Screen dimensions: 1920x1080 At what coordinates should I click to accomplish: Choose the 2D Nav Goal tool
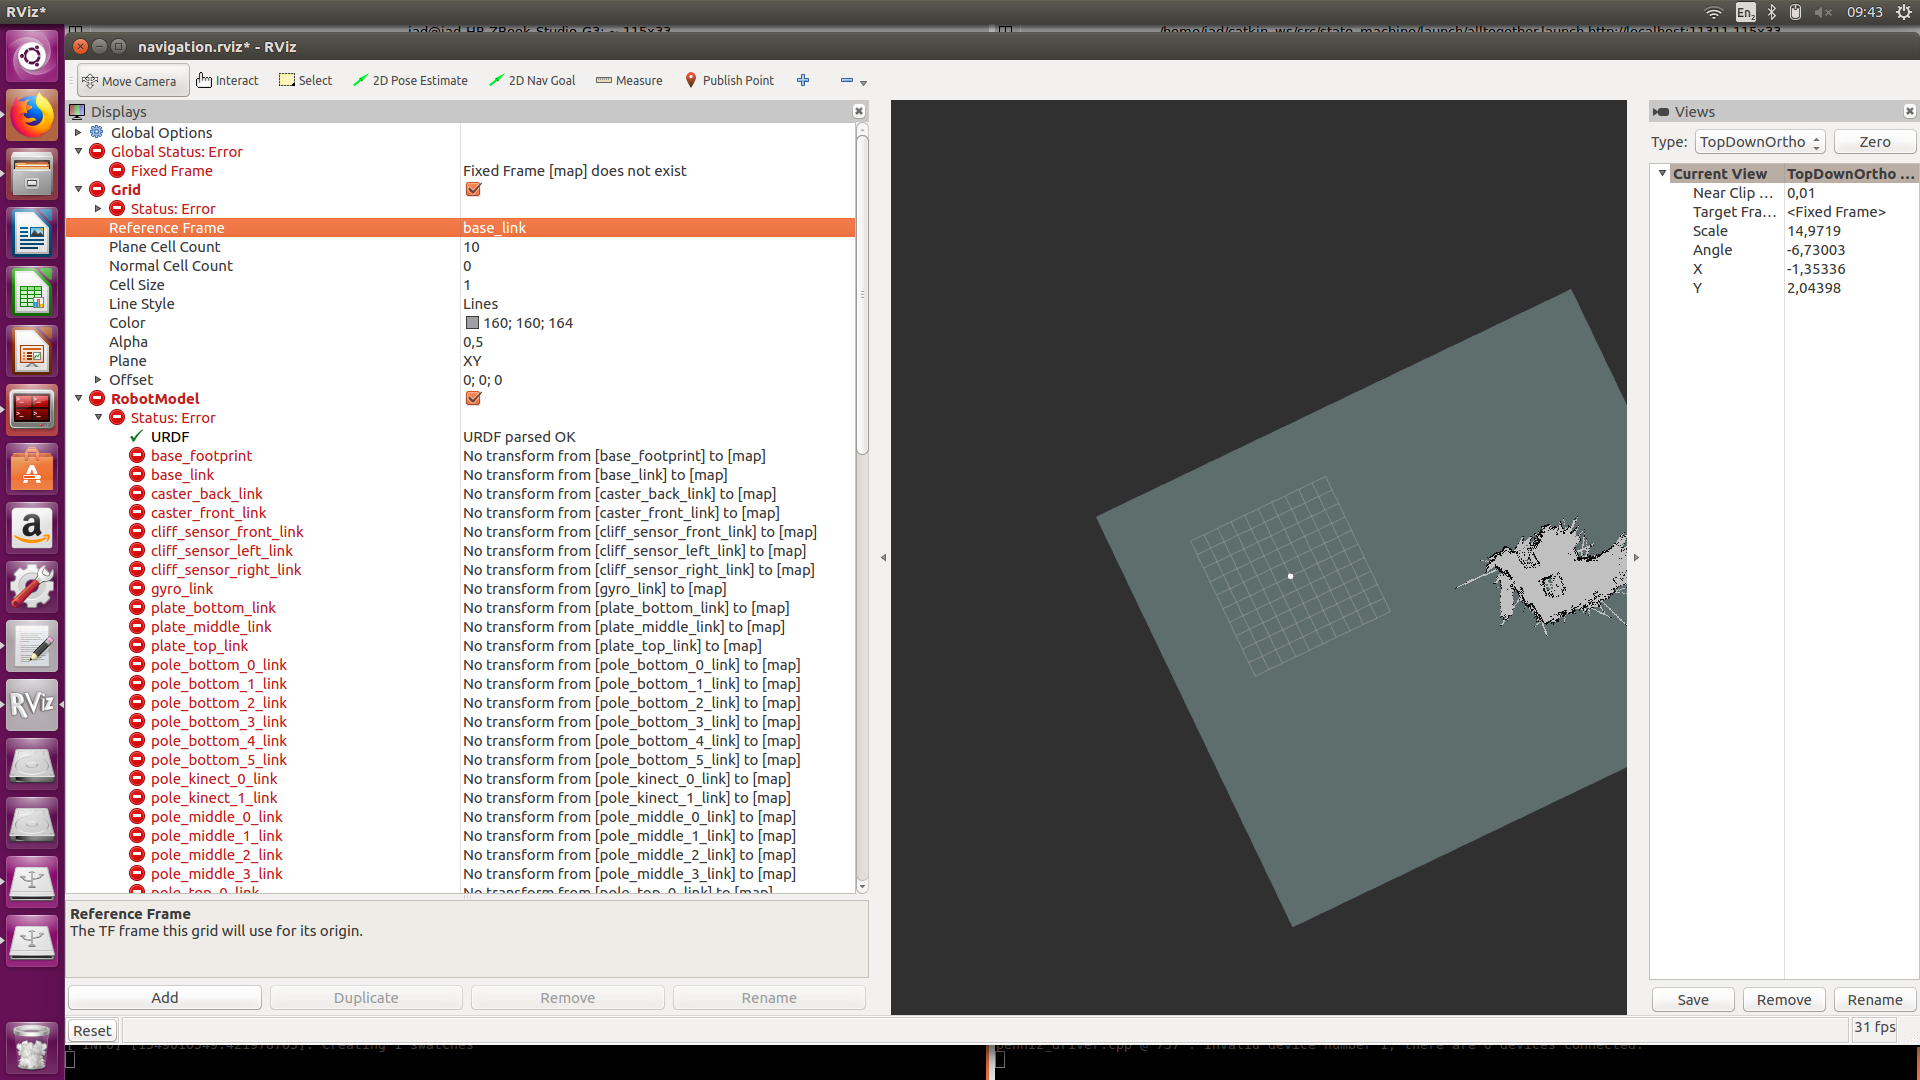point(532,81)
